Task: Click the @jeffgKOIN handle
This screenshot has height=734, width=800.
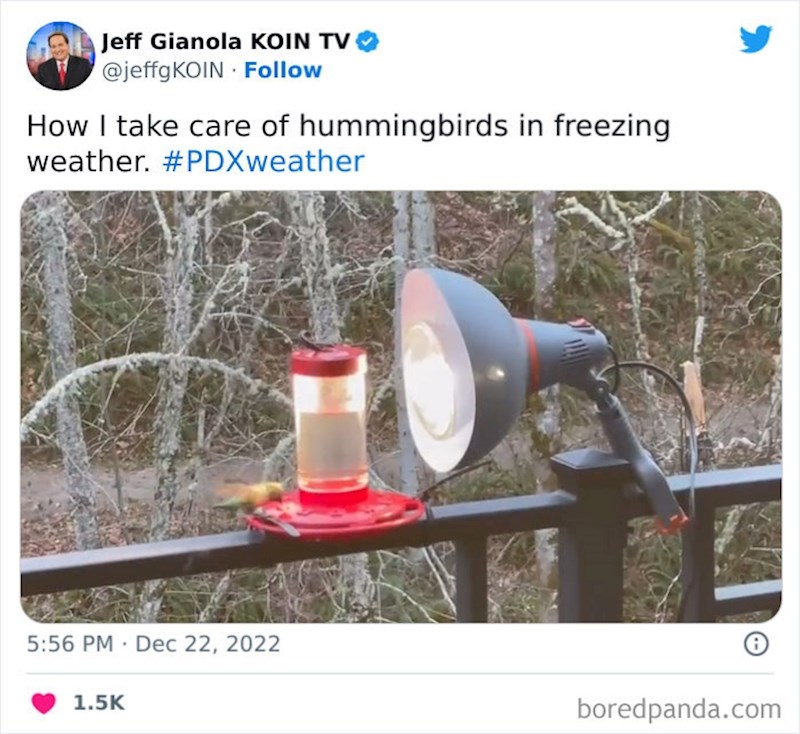Action: (x=163, y=70)
